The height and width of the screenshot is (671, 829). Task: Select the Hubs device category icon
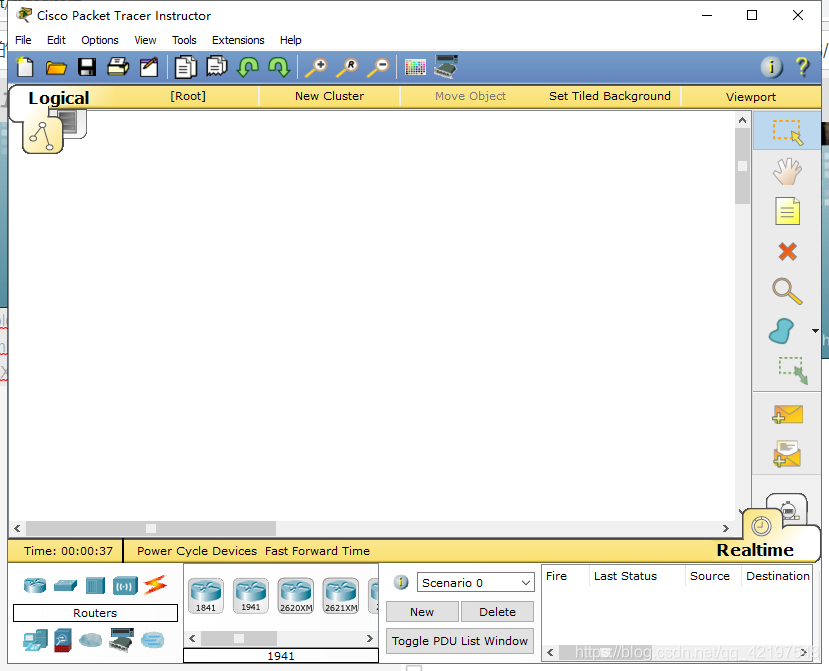(95, 585)
